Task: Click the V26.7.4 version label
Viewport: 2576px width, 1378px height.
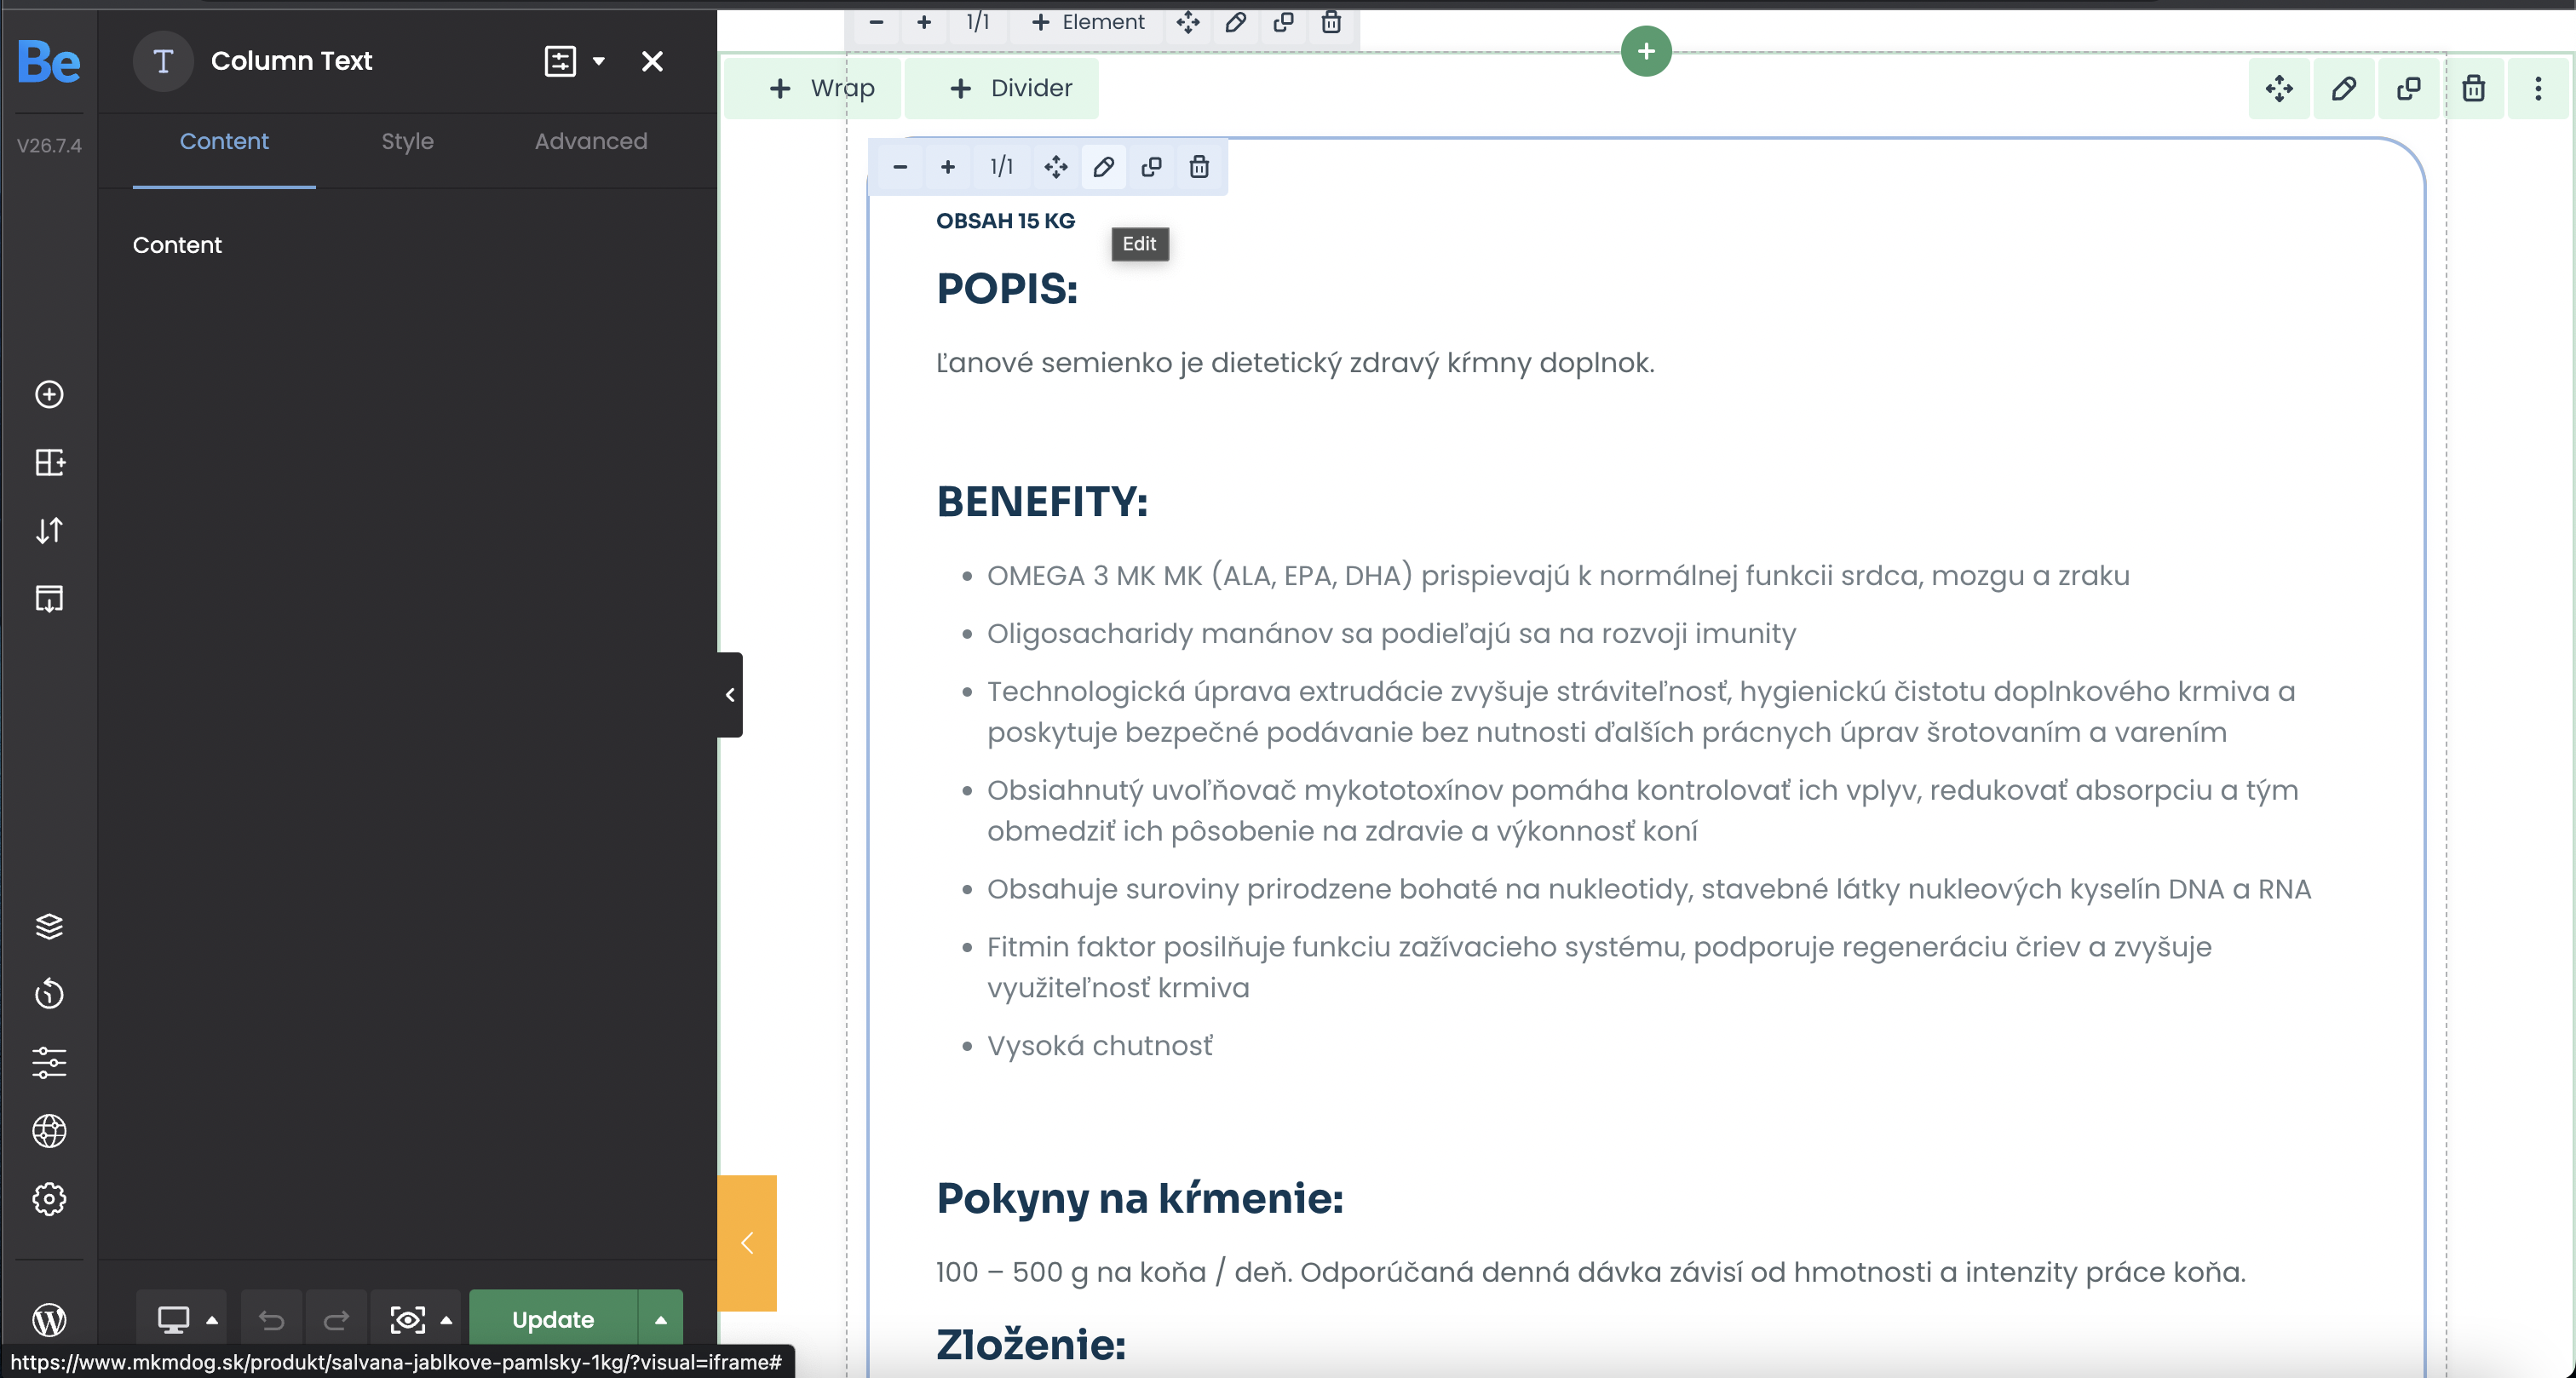Action: coord(49,146)
